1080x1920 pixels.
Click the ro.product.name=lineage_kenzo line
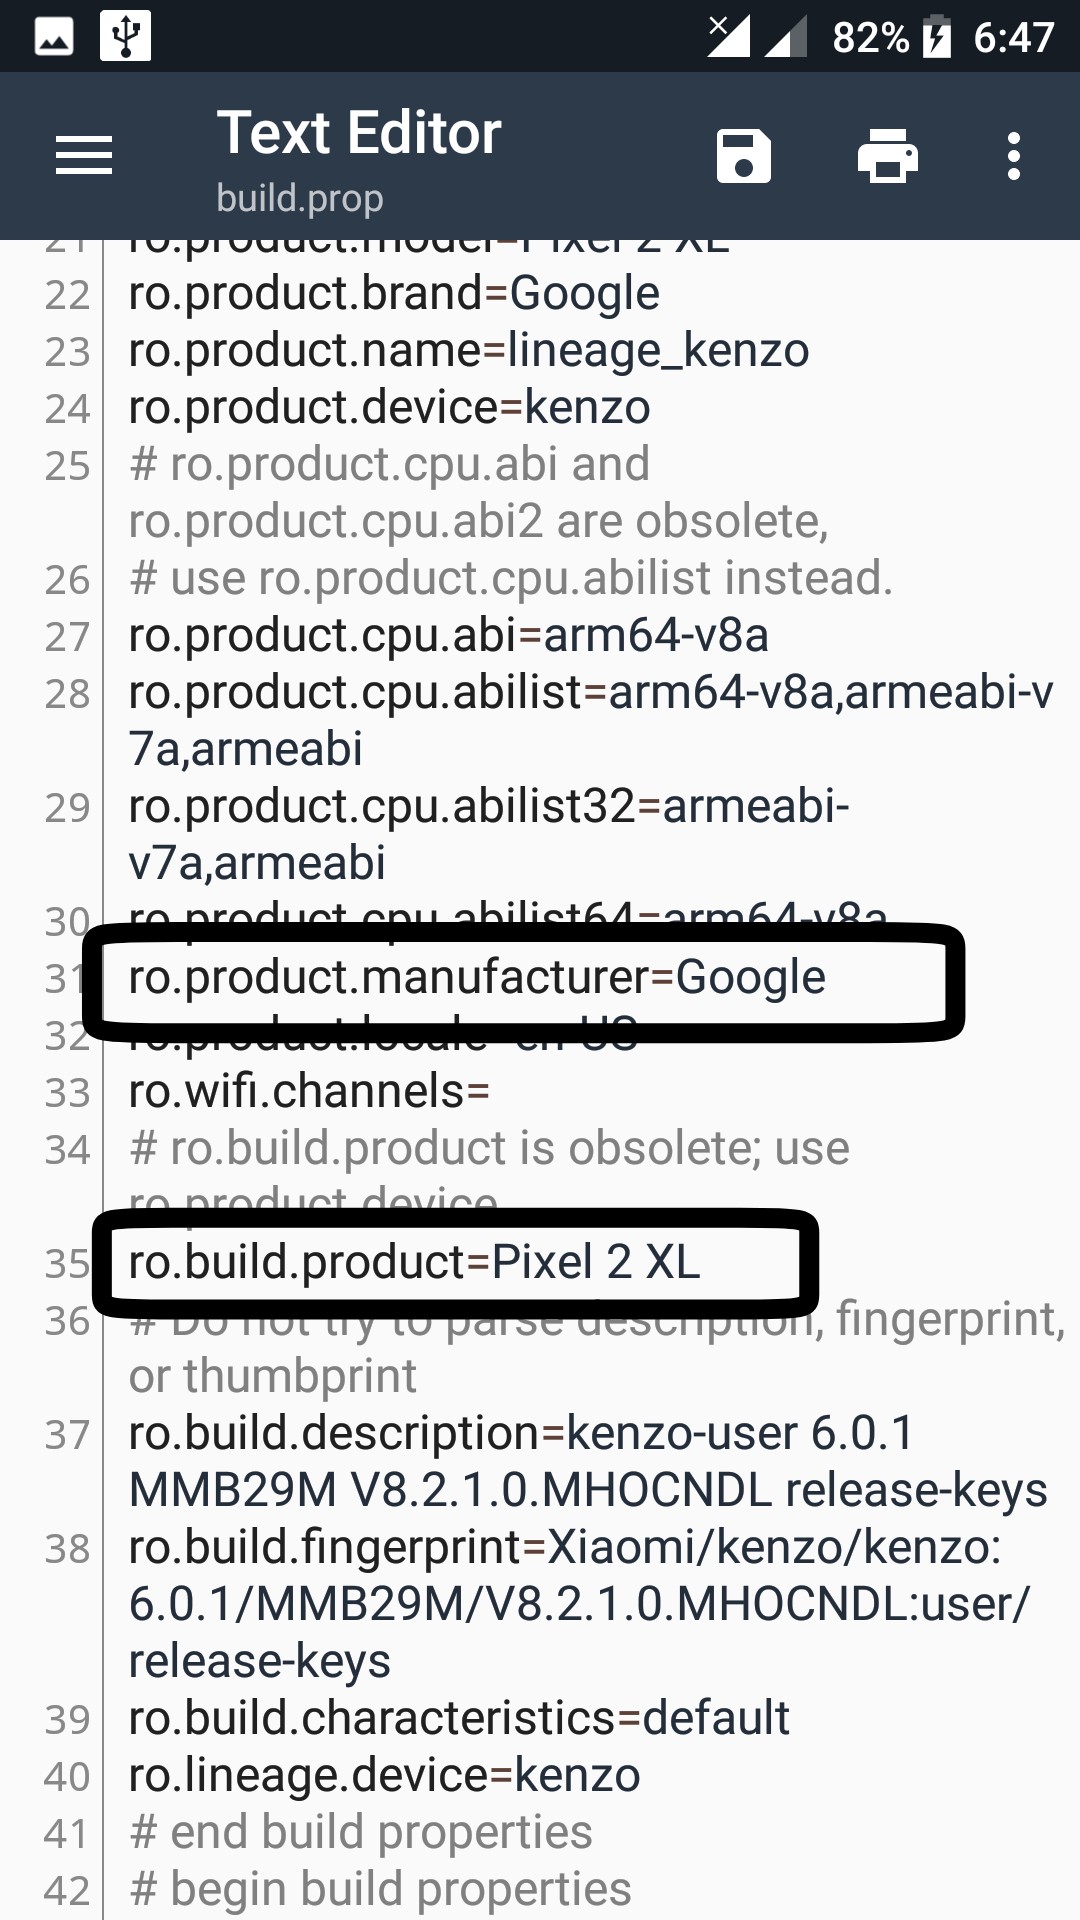pyautogui.click(x=468, y=351)
